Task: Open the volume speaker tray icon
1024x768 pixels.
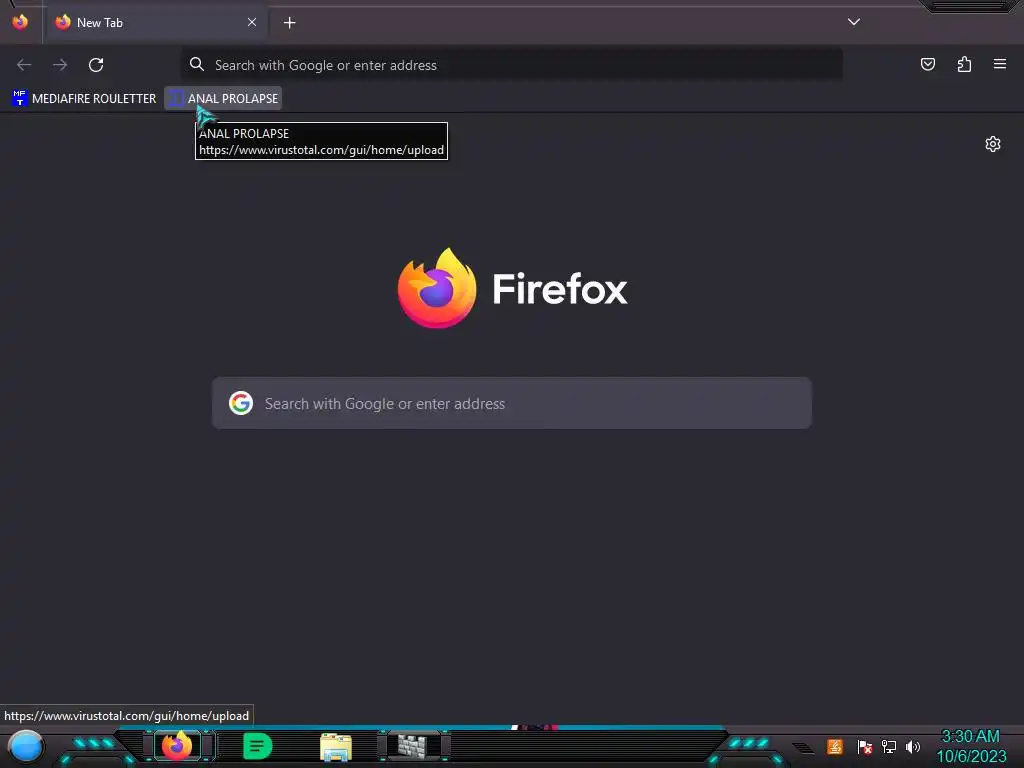Action: pyautogui.click(x=912, y=746)
